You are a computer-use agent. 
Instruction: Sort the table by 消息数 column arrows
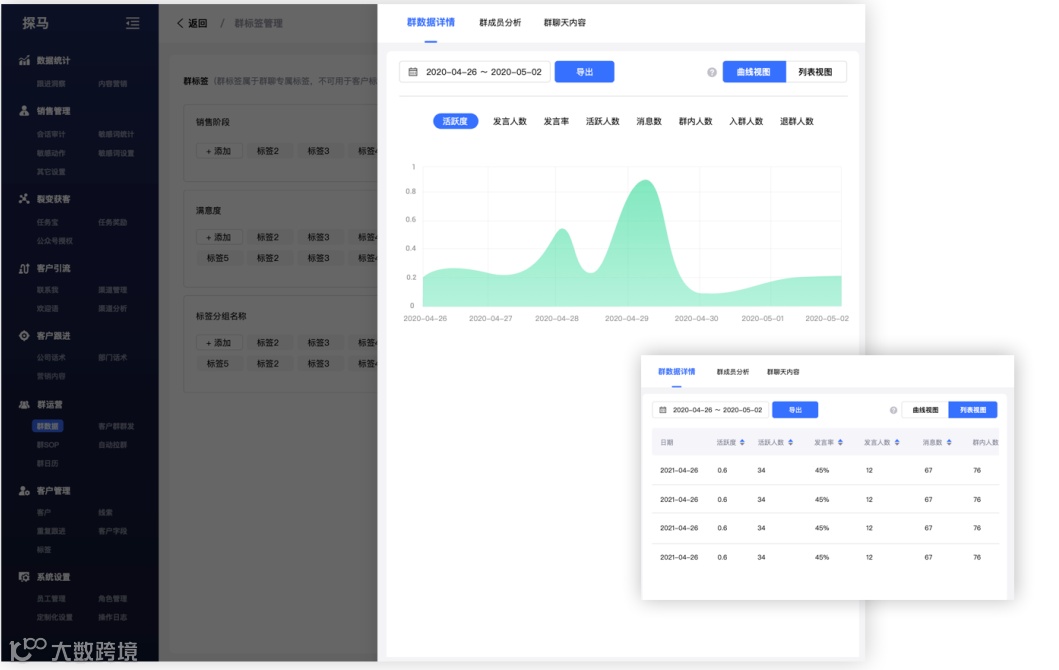(x=949, y=442)
